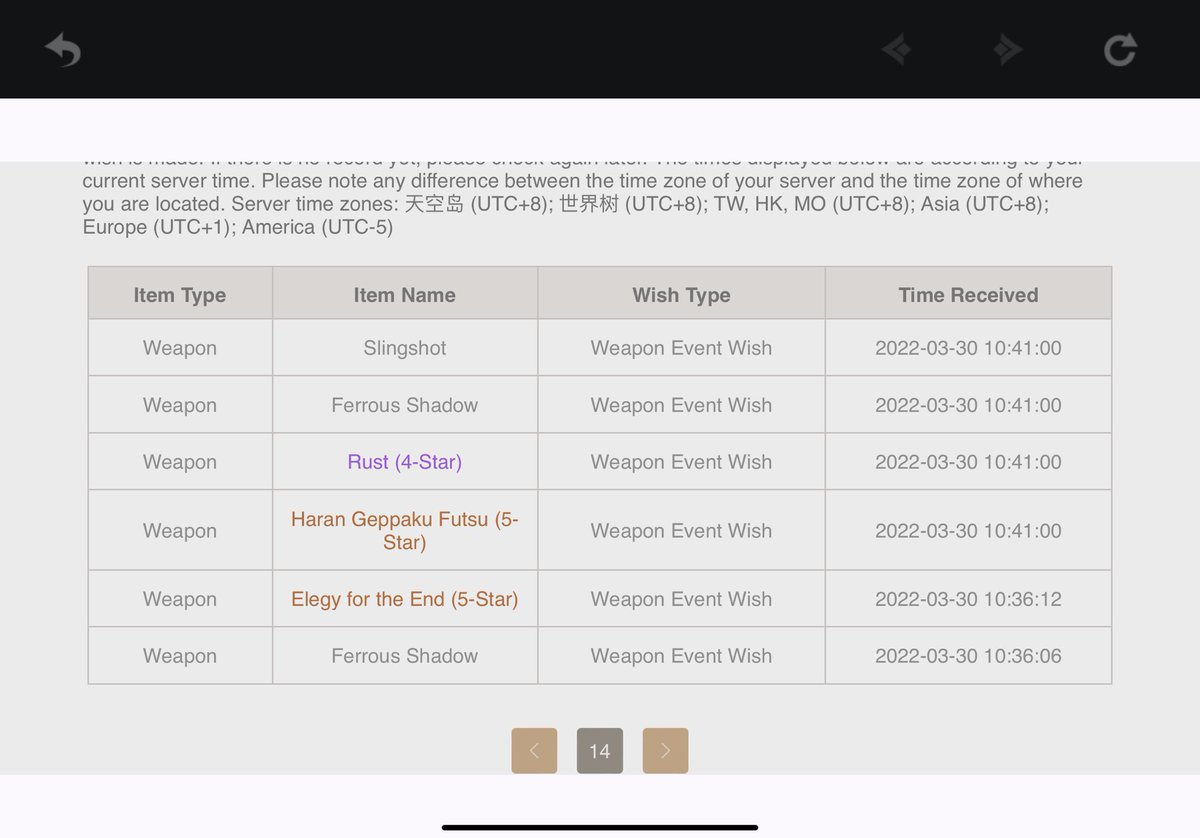Select Rust (4-Star) item name
The image size is (1200, 838).
tap(405, 462)
